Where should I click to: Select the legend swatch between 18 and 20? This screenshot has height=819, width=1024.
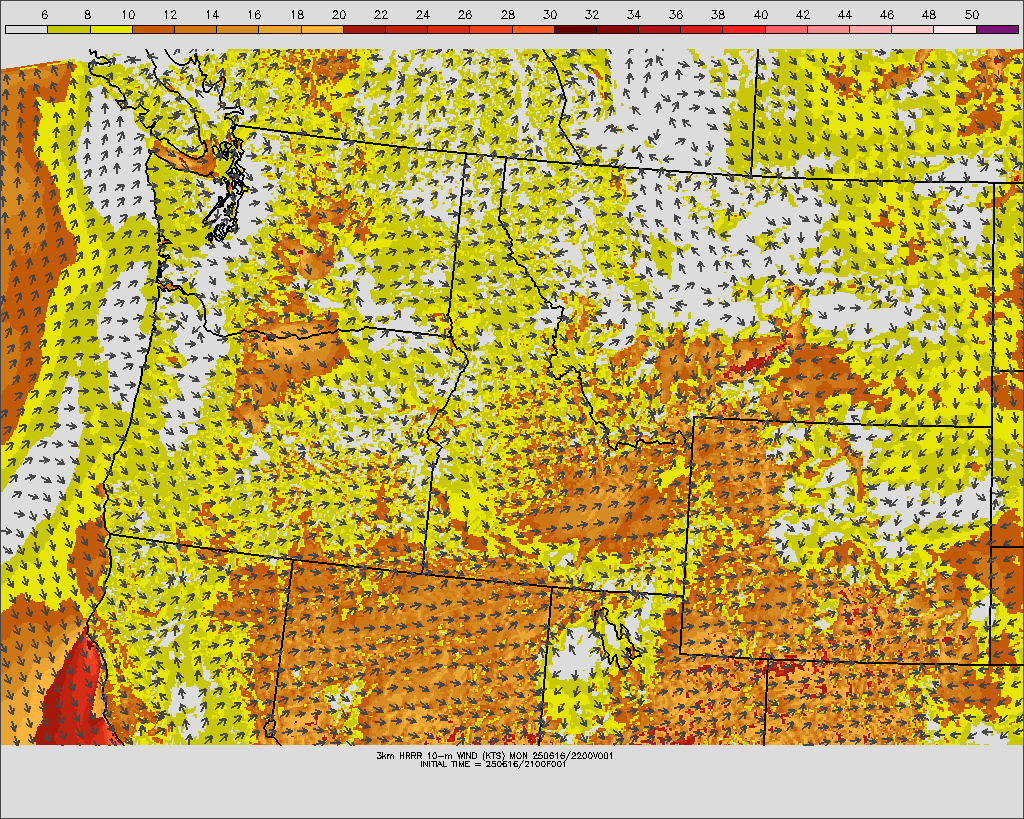tap(322, 29)
